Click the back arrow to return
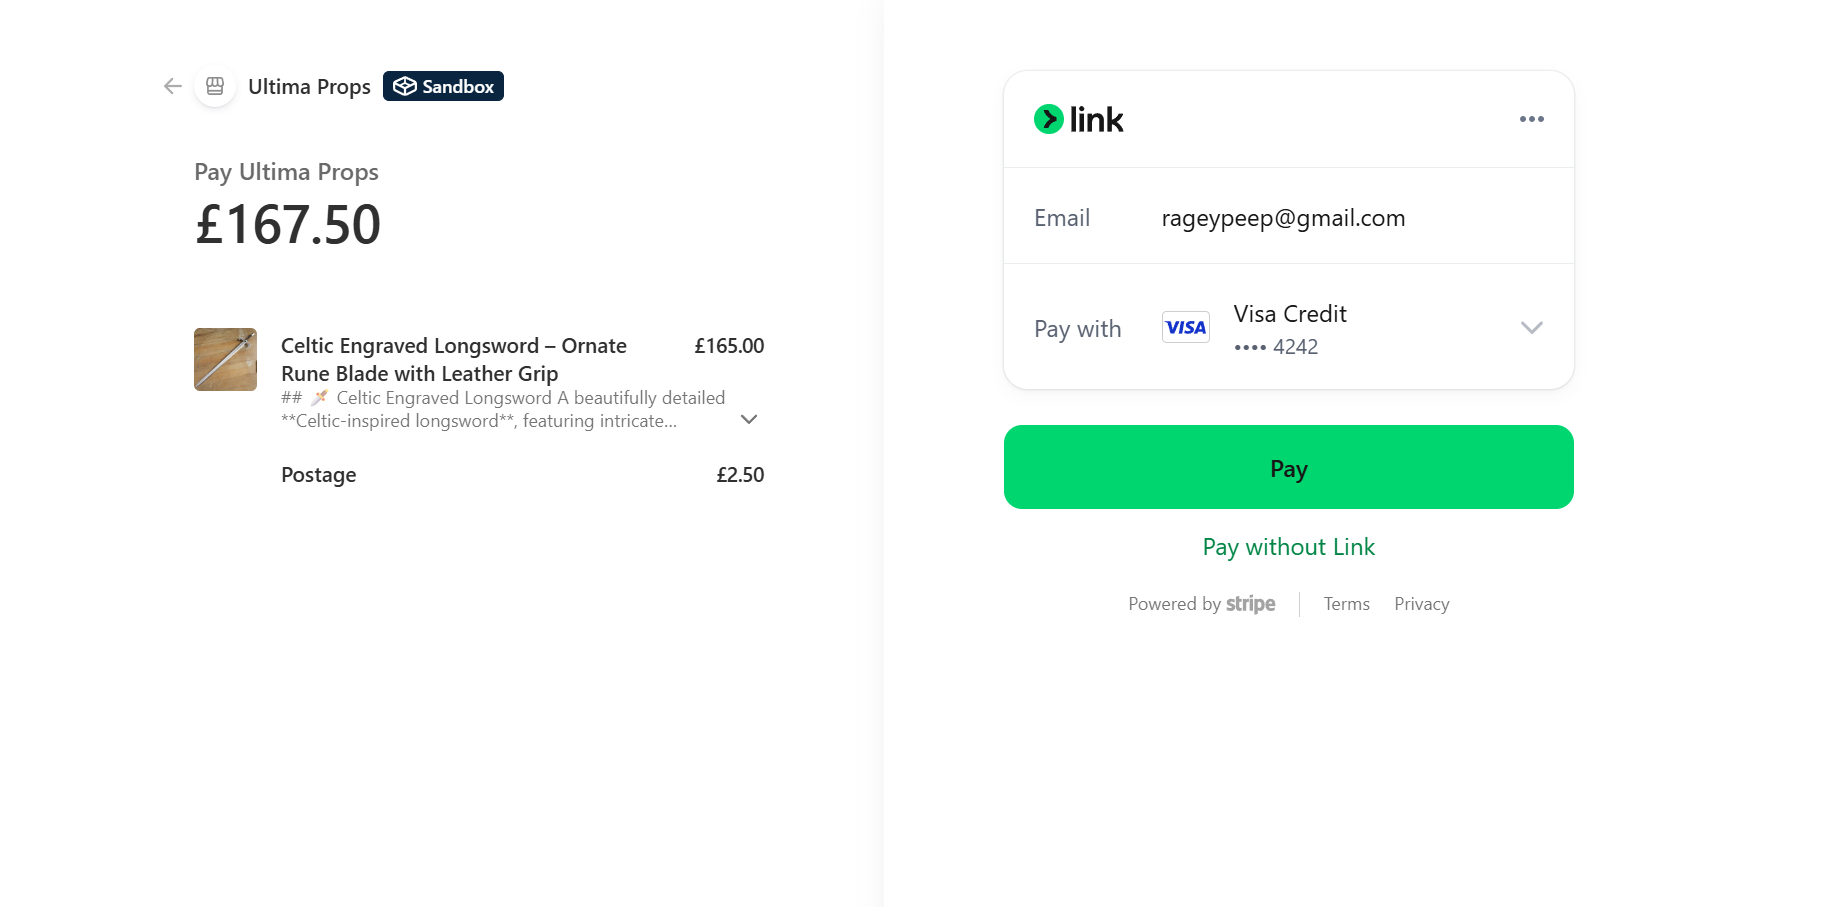The image size is (1821, 907). (171, 86)
